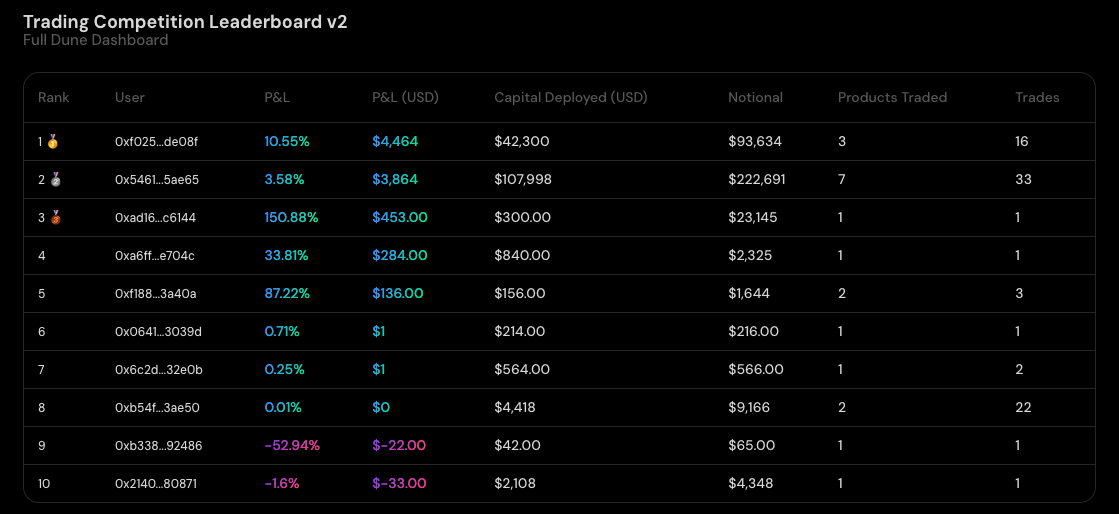Click the User column header
The width and height of the screenshot is (1119, 514).
130,97
